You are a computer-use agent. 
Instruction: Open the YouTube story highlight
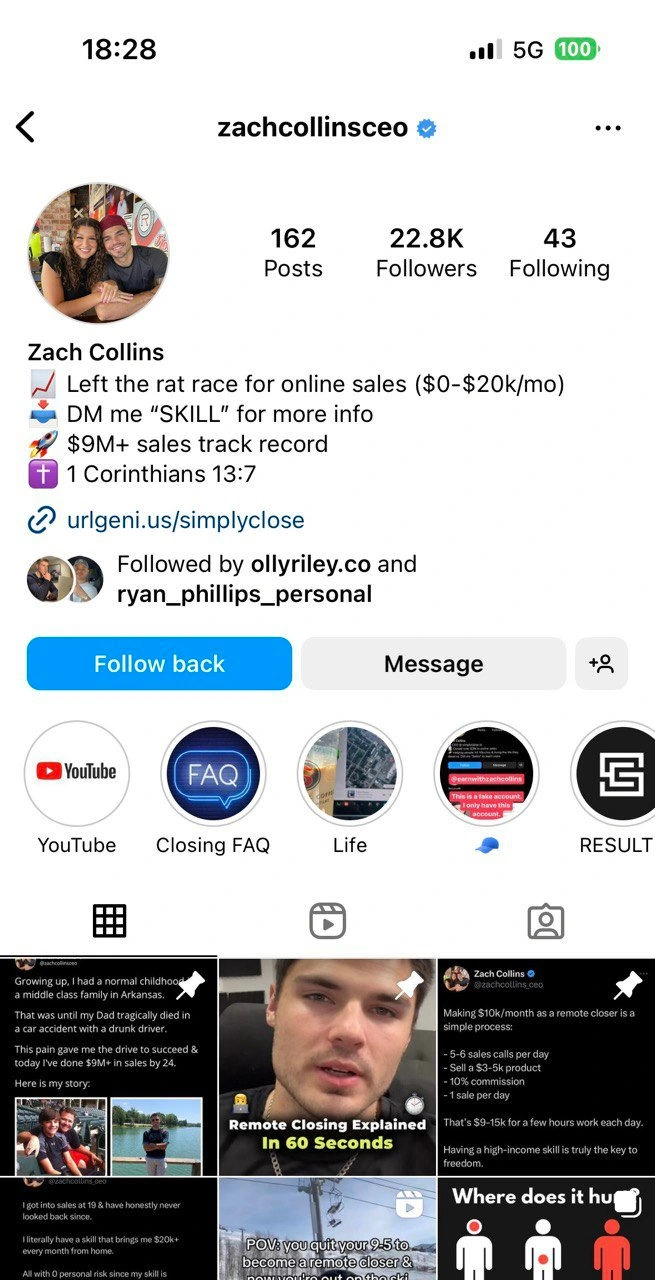point(77,773)
